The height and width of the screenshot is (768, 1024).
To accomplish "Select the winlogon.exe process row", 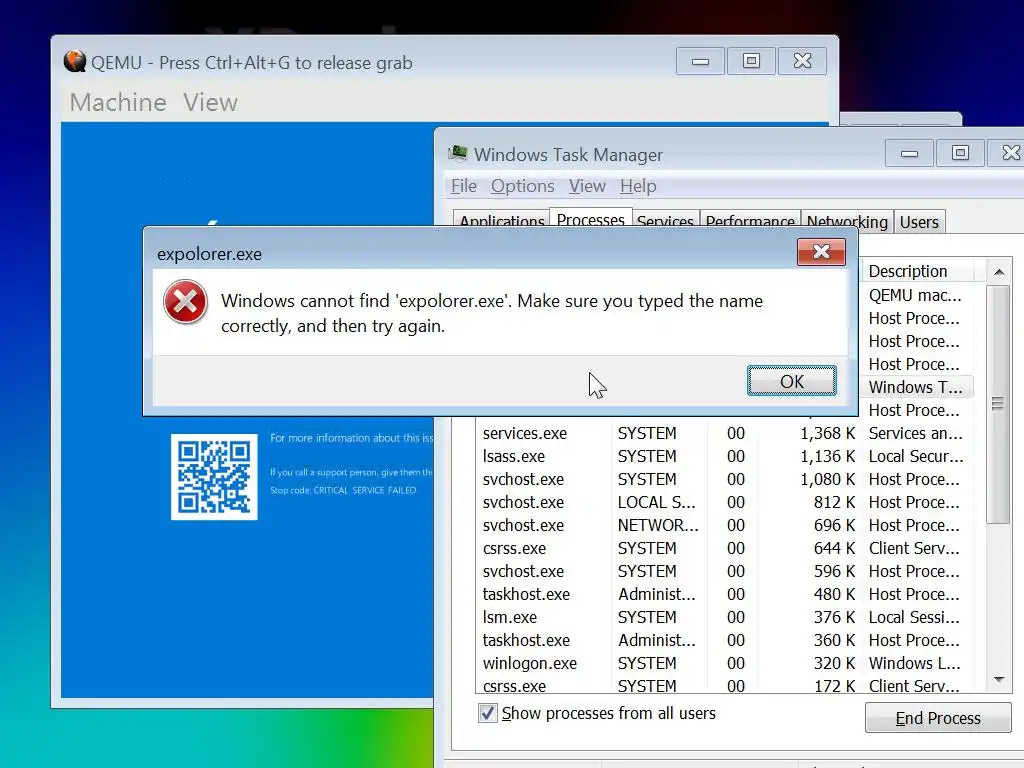I will pos(725,663).
